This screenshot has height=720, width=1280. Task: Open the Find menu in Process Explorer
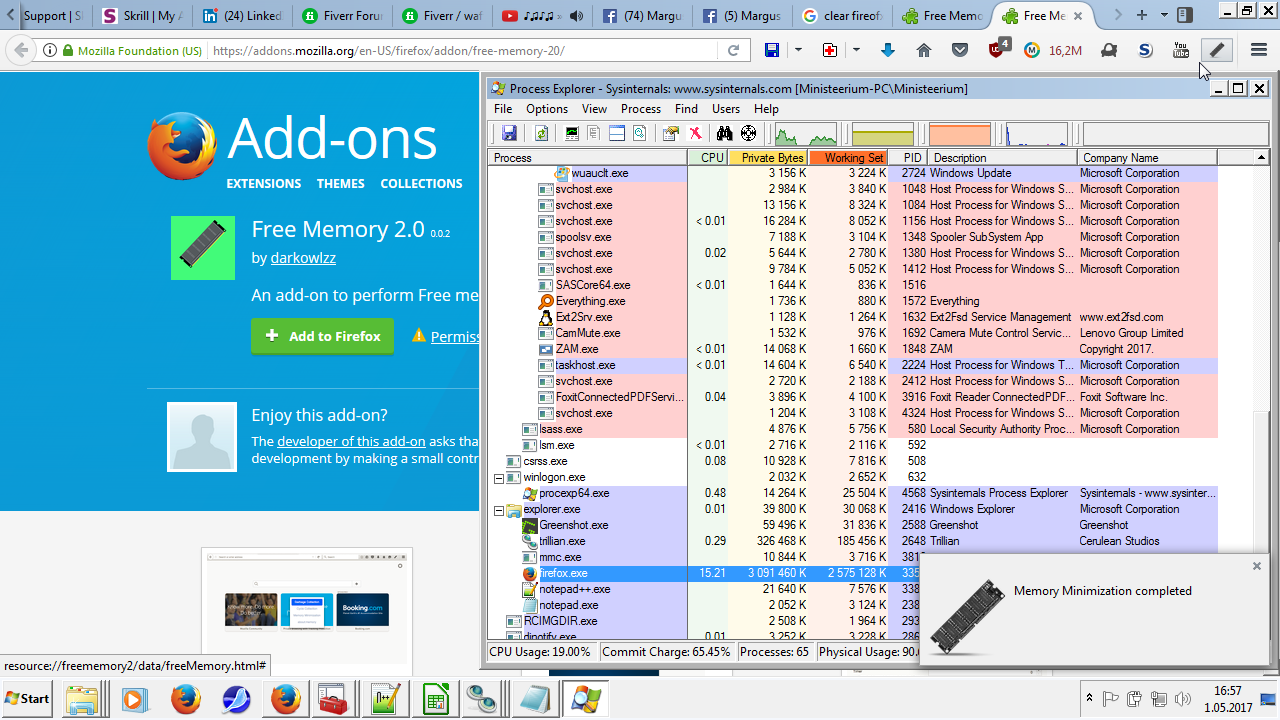click(x=686, y=109)
